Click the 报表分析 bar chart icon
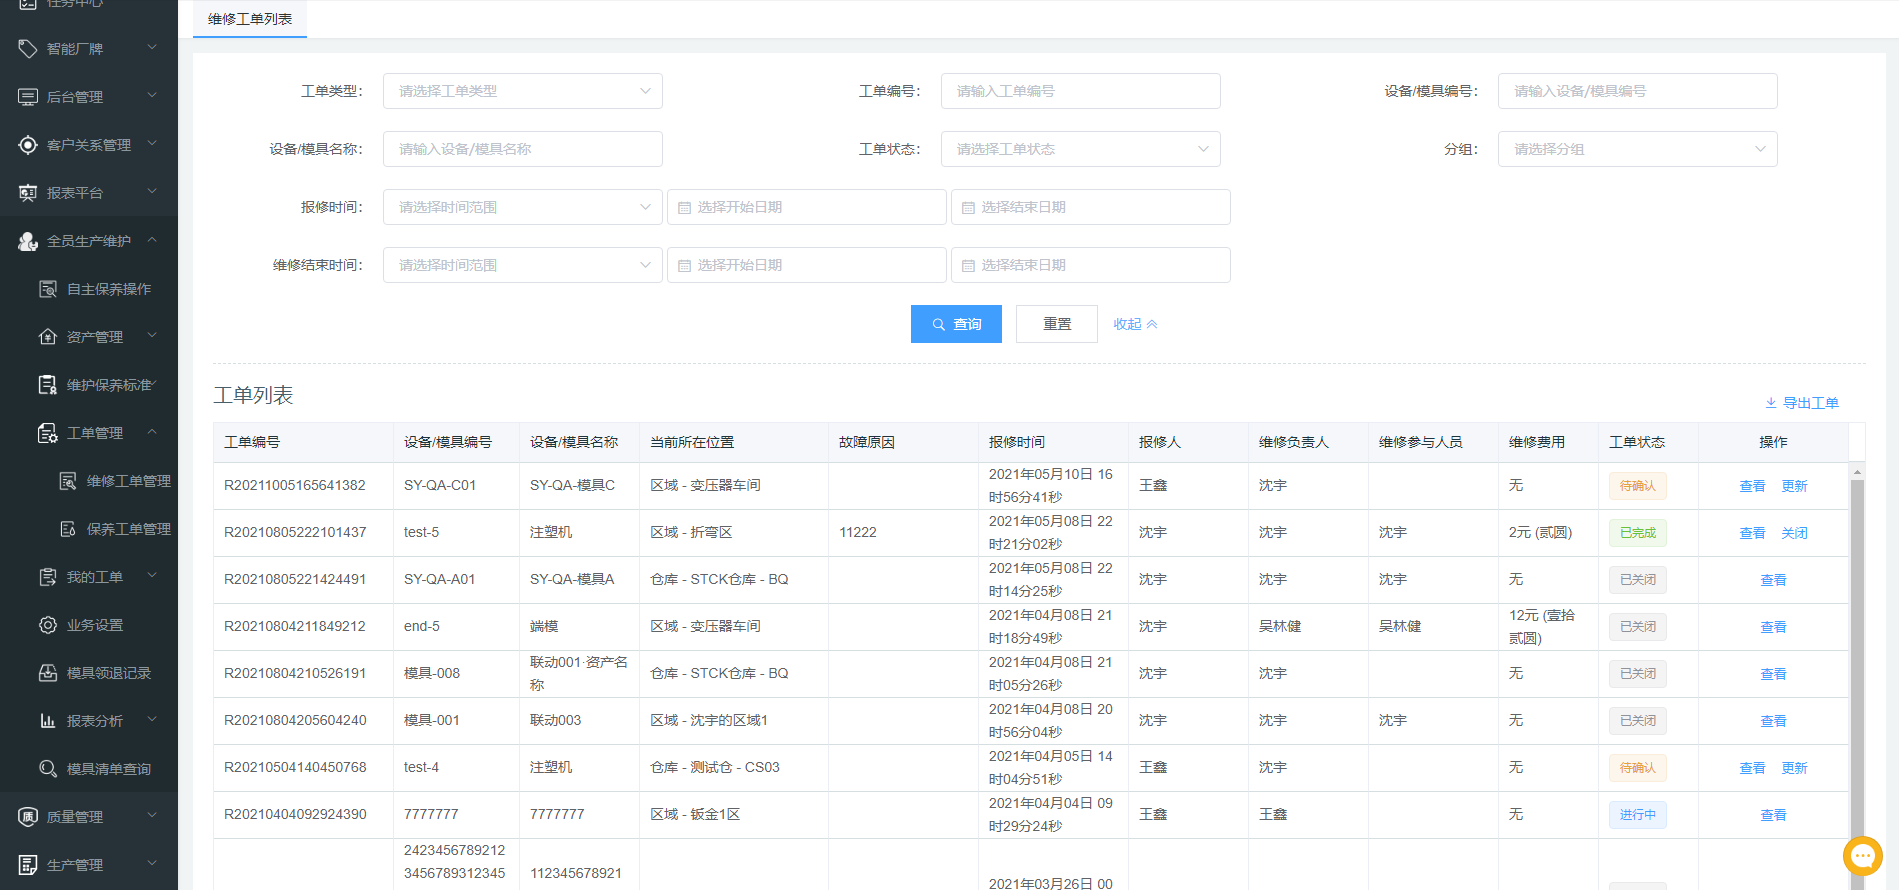 point(48,721)
